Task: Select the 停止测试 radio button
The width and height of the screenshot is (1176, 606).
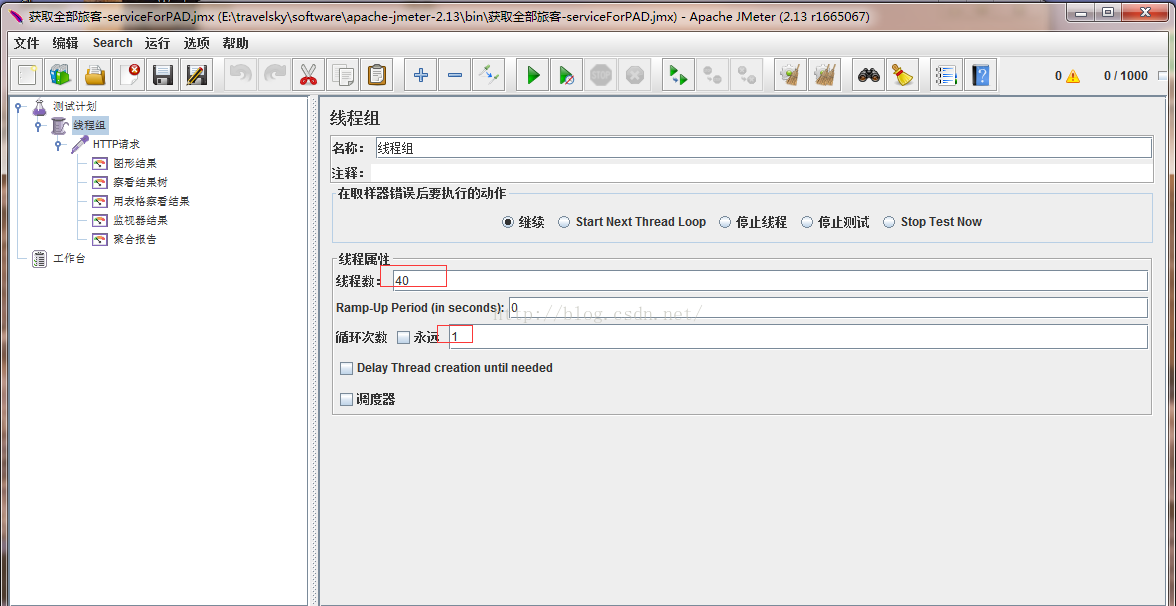Action: tap(807, 222)
